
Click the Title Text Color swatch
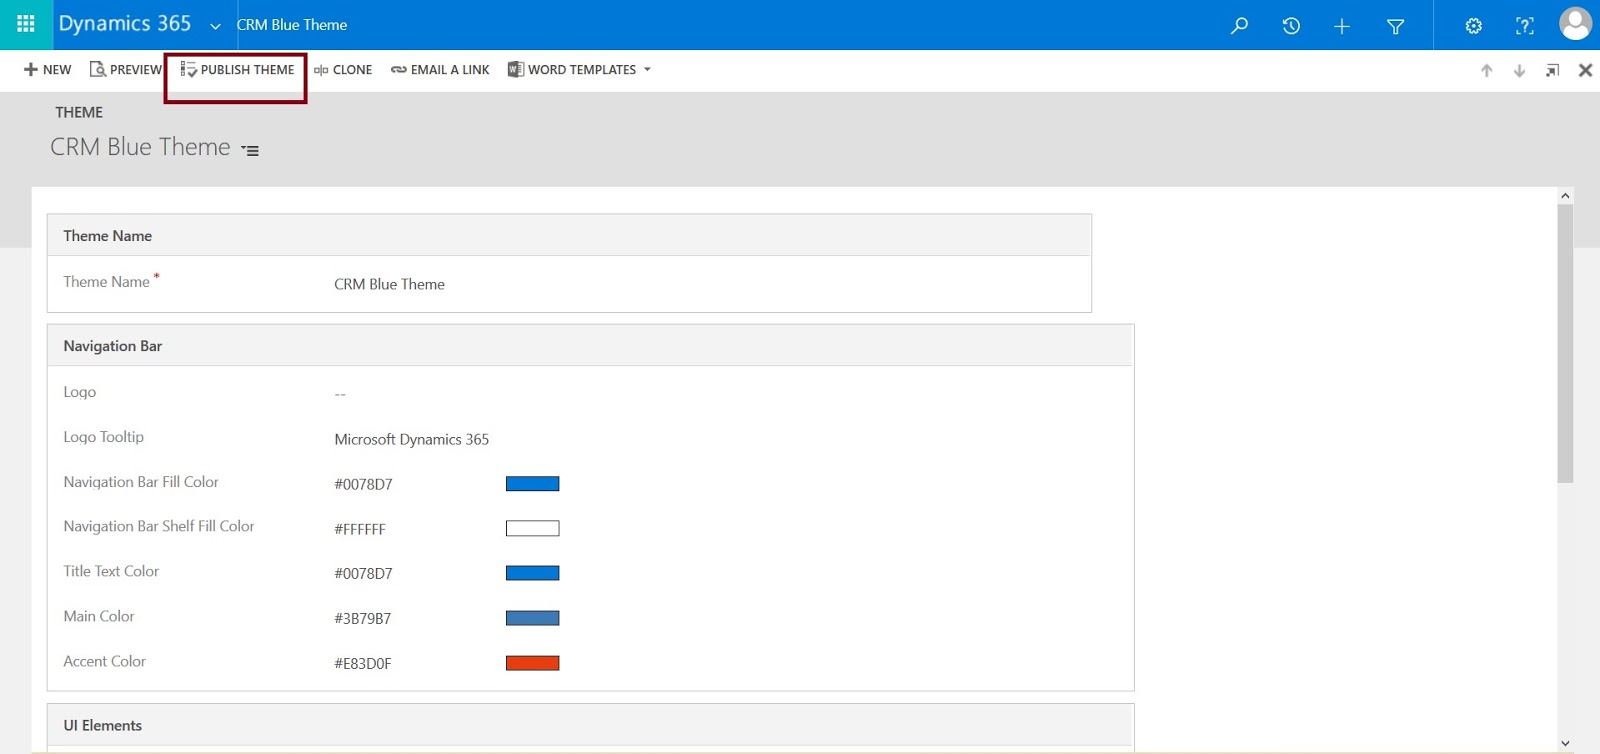(x=532, y=573)
